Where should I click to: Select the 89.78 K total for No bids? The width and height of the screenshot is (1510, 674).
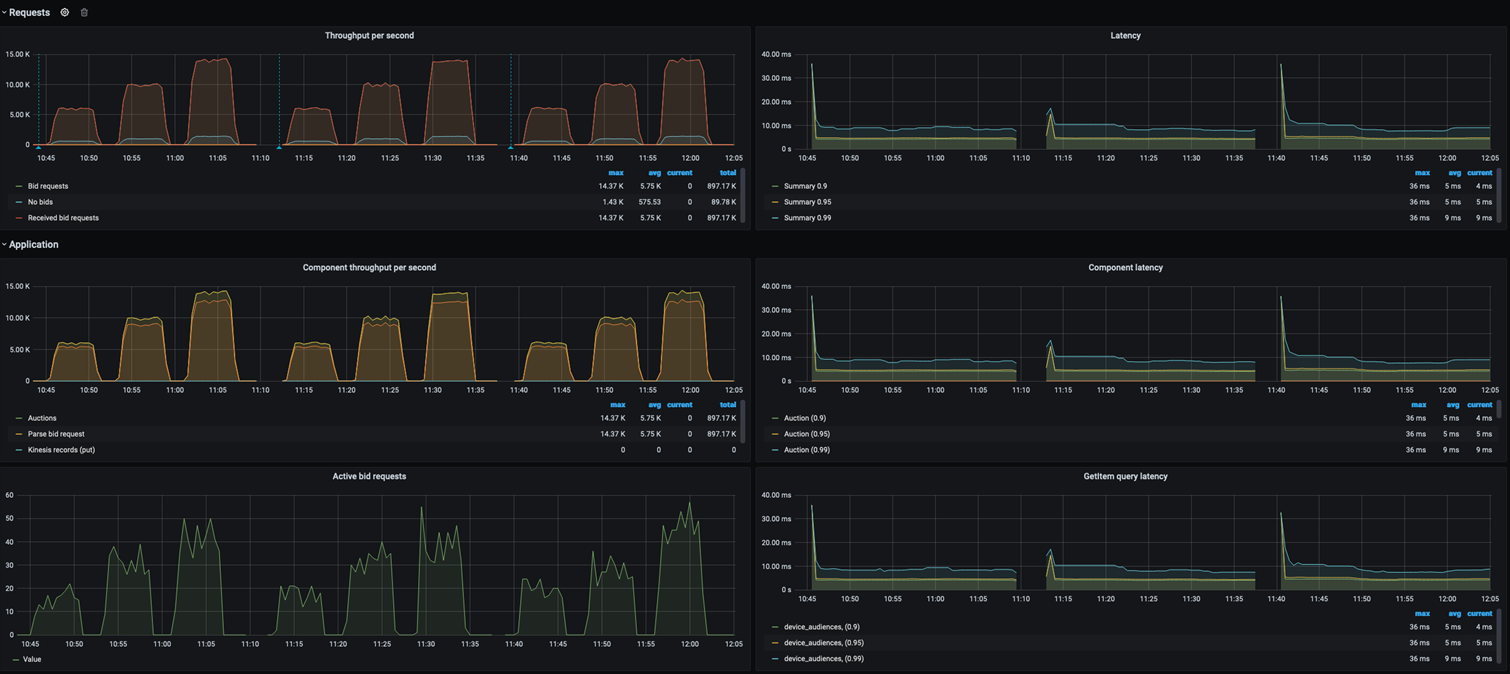click(x=723, y=202)
